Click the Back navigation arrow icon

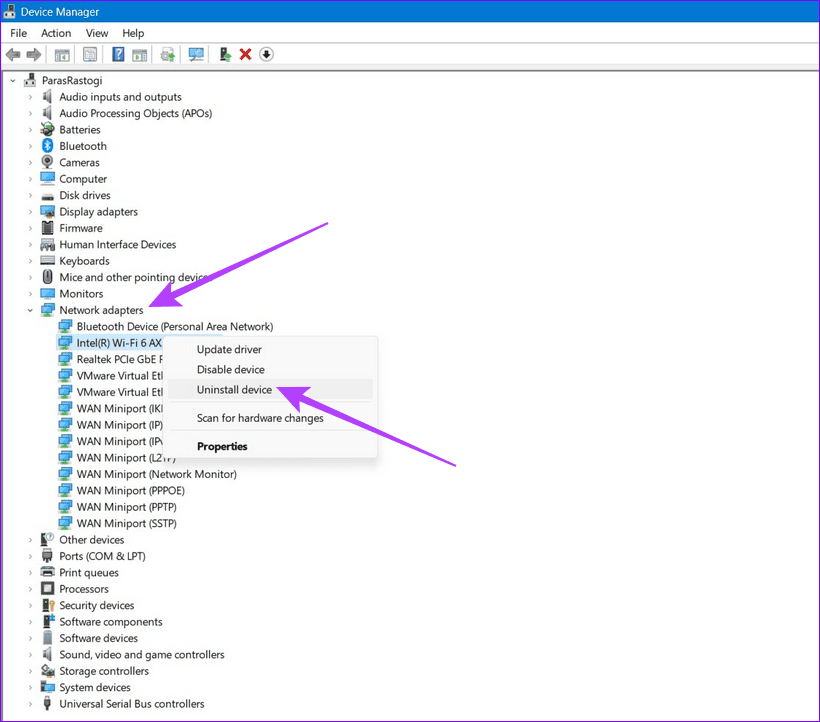click(x=12, y=54)
